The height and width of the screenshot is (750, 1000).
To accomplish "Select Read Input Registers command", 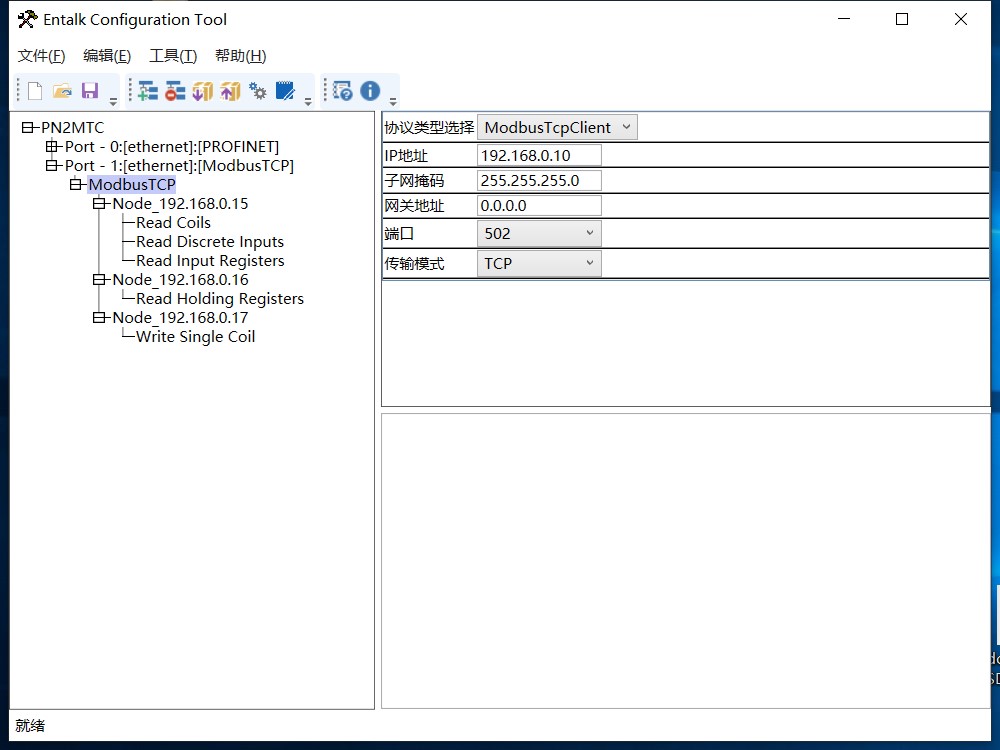I will tap(210, 261).
